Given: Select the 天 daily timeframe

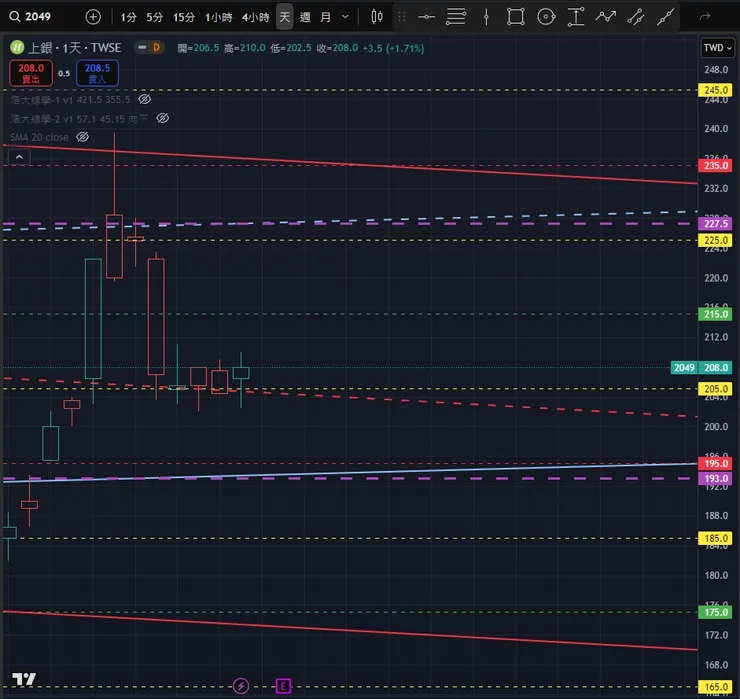Looking at the screenshot, I should point(284,17).
